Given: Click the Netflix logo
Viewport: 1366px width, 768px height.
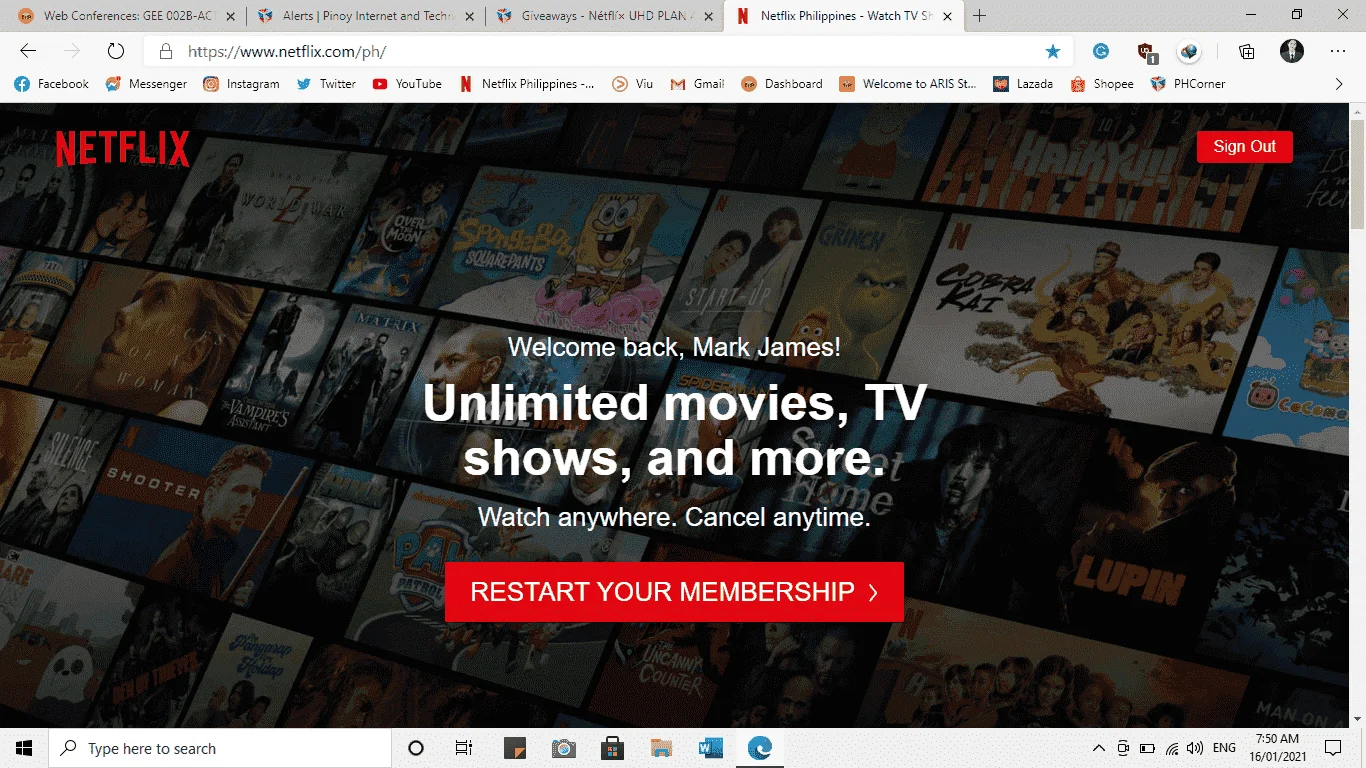Looking at the screenshot, I should click(123, 149).
